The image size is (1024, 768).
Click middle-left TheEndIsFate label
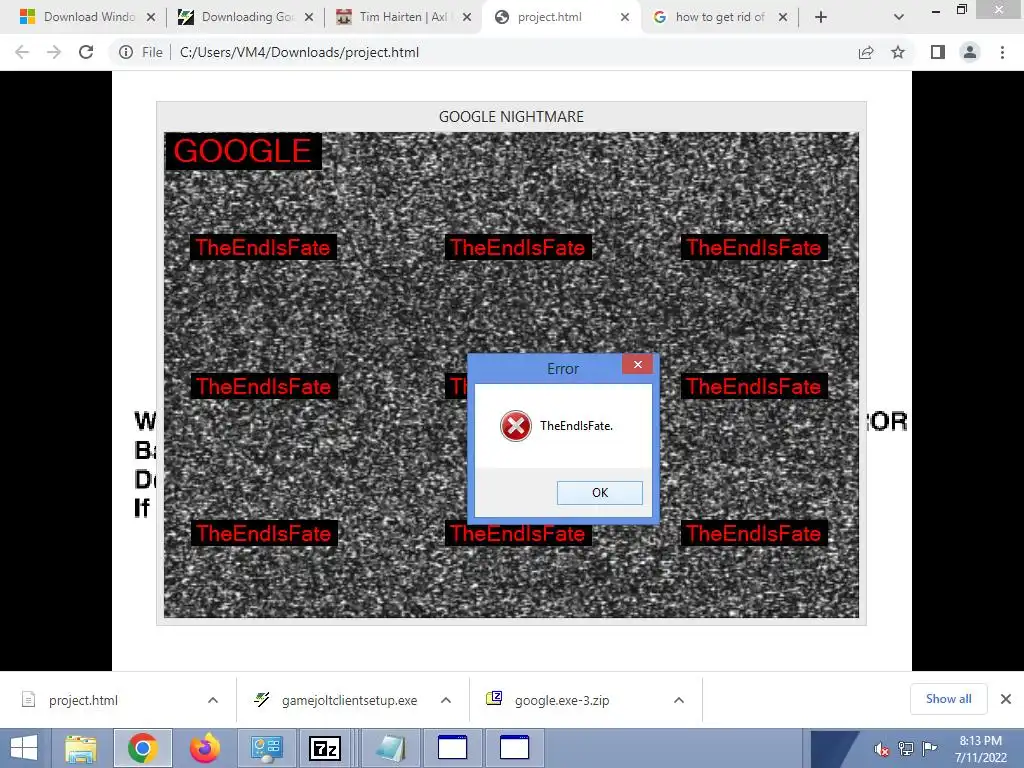tap(264, 386)
